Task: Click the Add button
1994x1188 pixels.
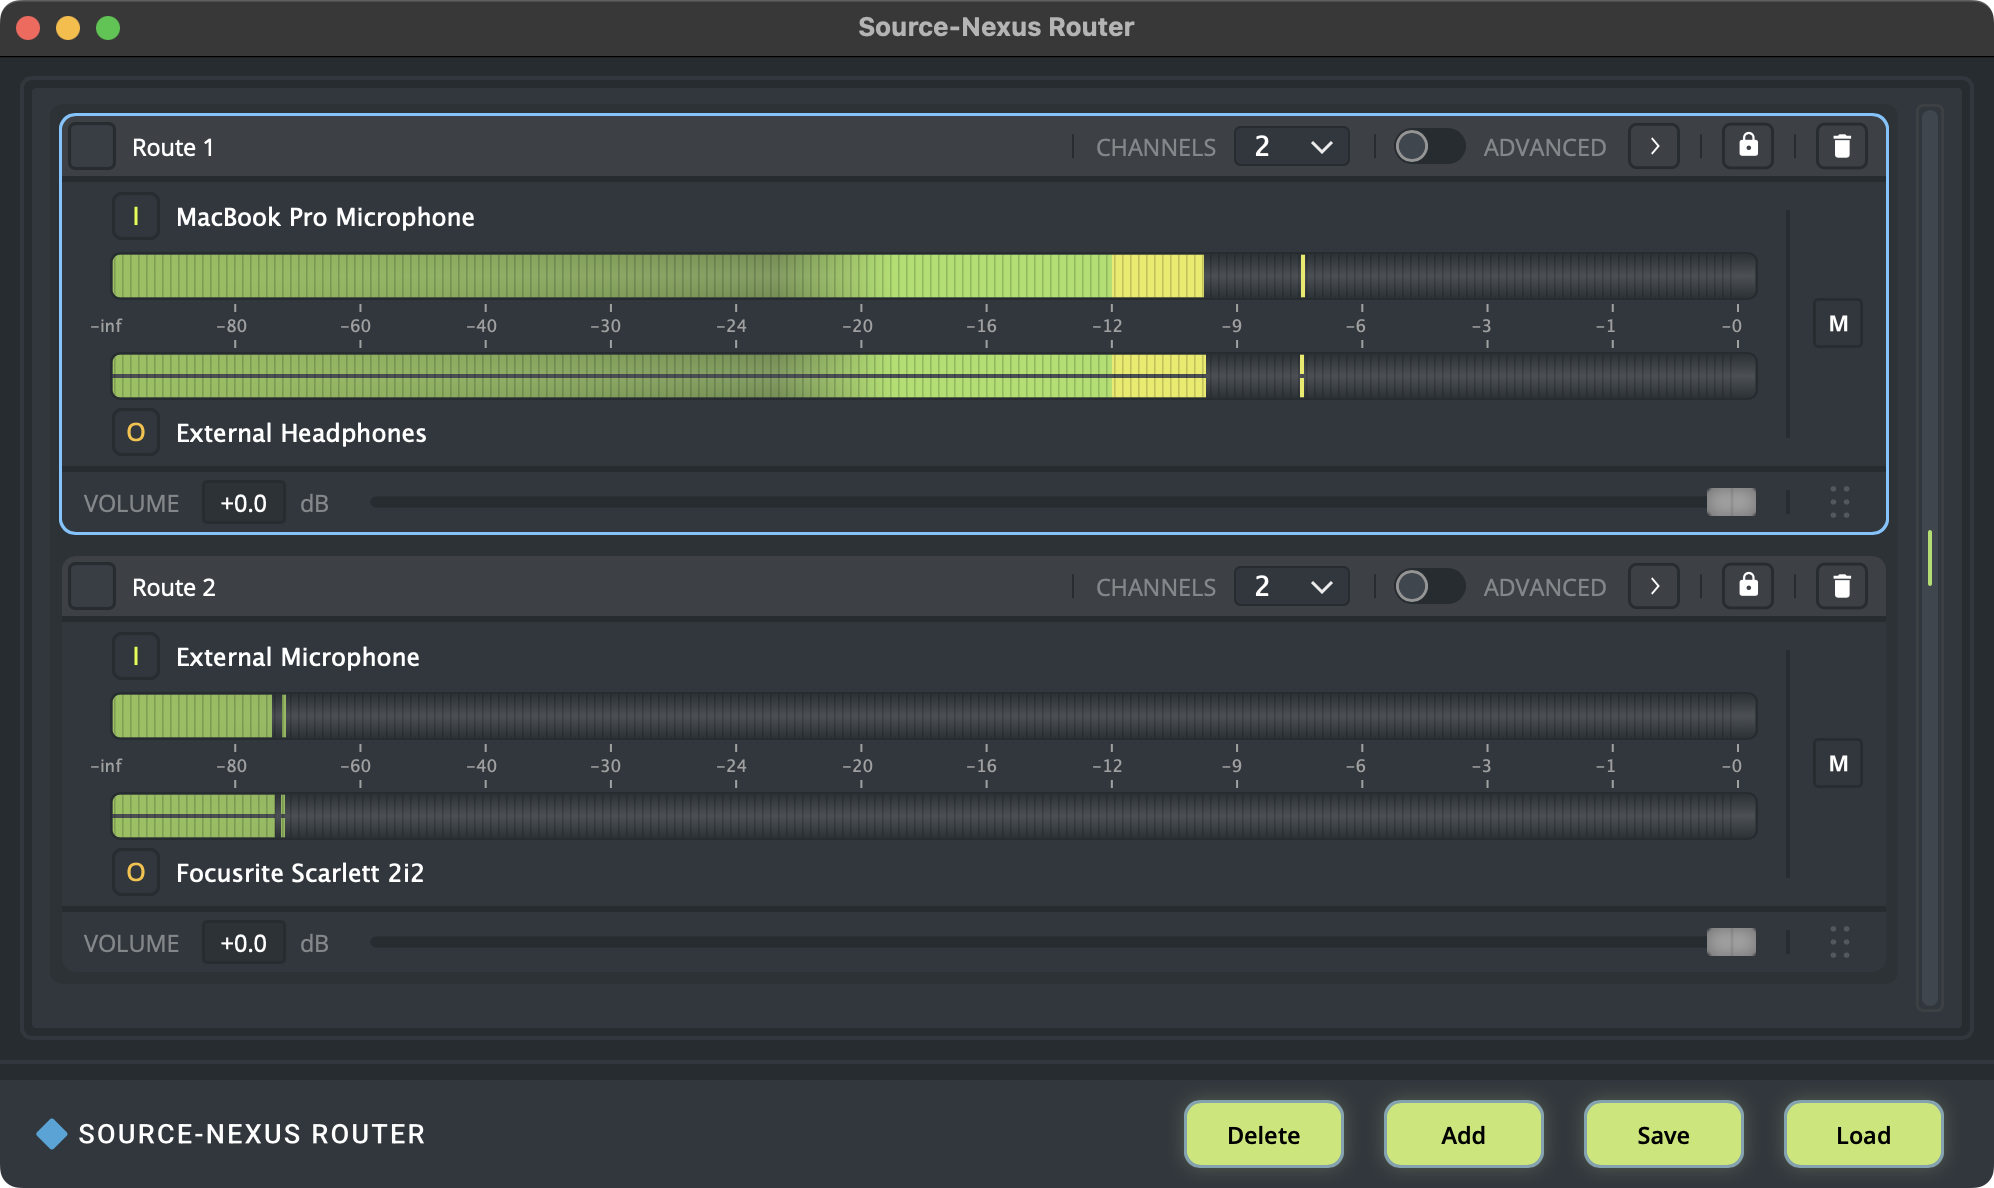Action: pyautogui.click(x=1463, y=1134)
